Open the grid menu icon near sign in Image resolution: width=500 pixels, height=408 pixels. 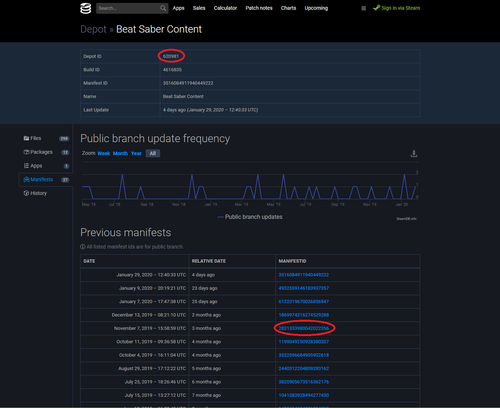pos(364,8)
